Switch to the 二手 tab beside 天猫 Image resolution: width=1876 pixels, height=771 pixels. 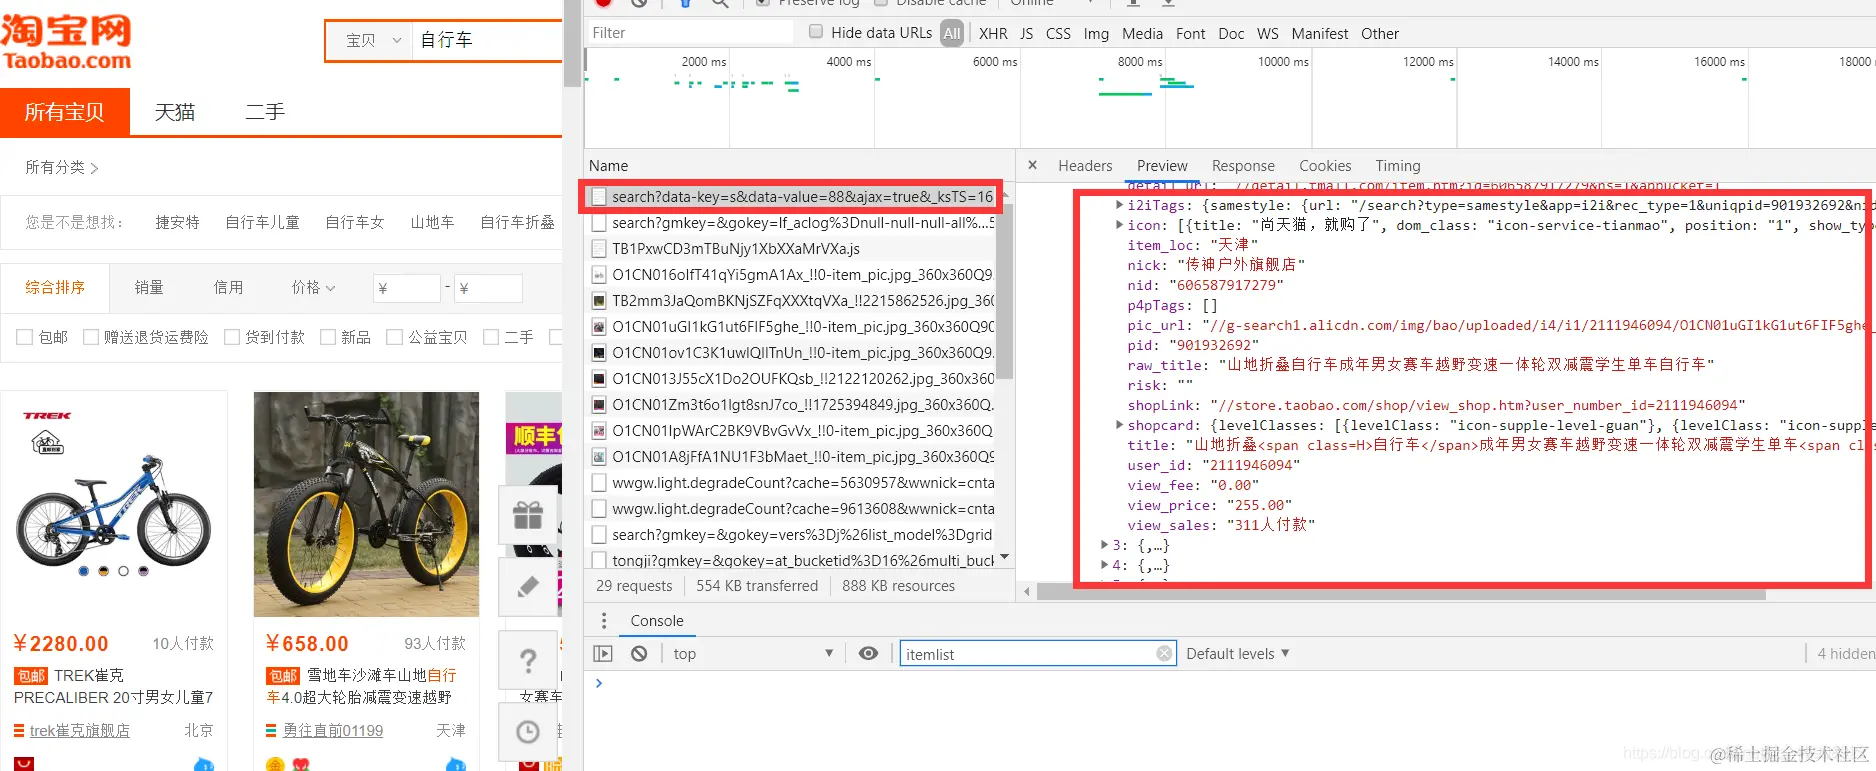[x=265, y=112]
